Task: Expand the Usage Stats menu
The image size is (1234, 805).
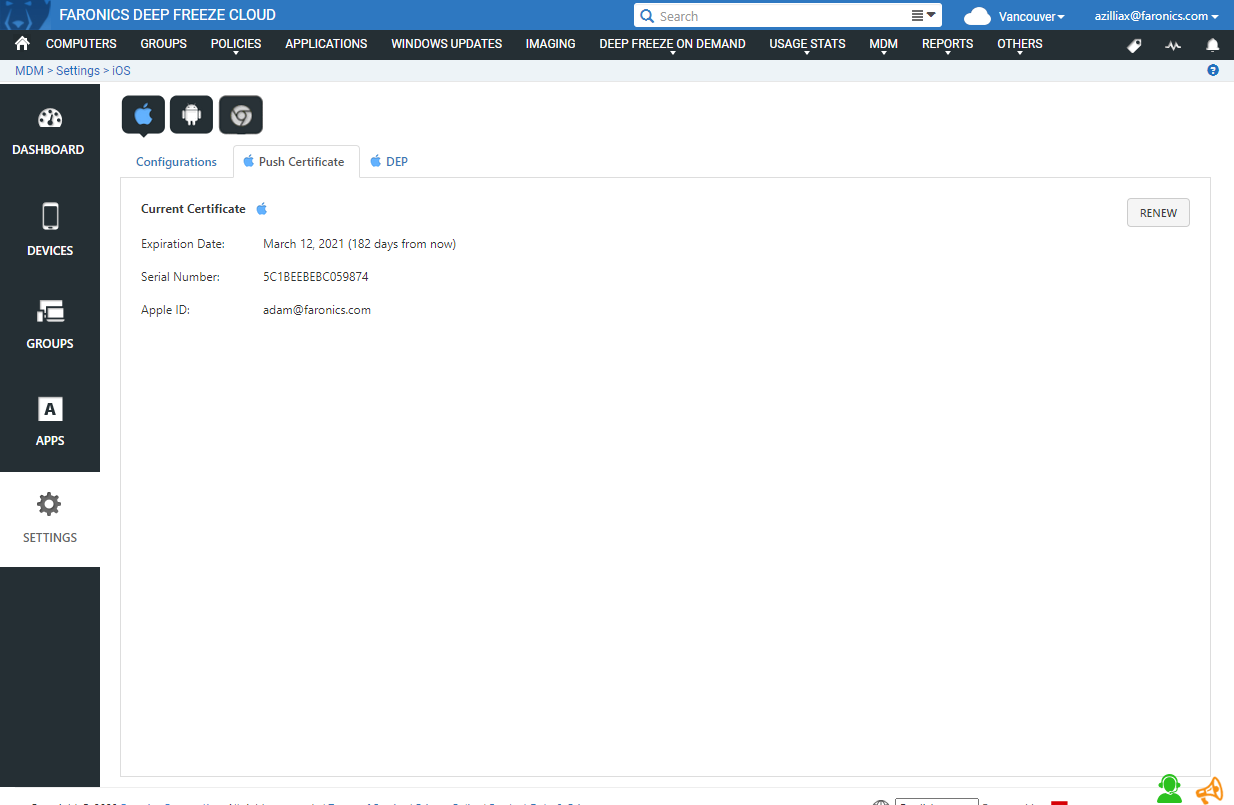Action: pyautogui.click(x=807, y=44)
